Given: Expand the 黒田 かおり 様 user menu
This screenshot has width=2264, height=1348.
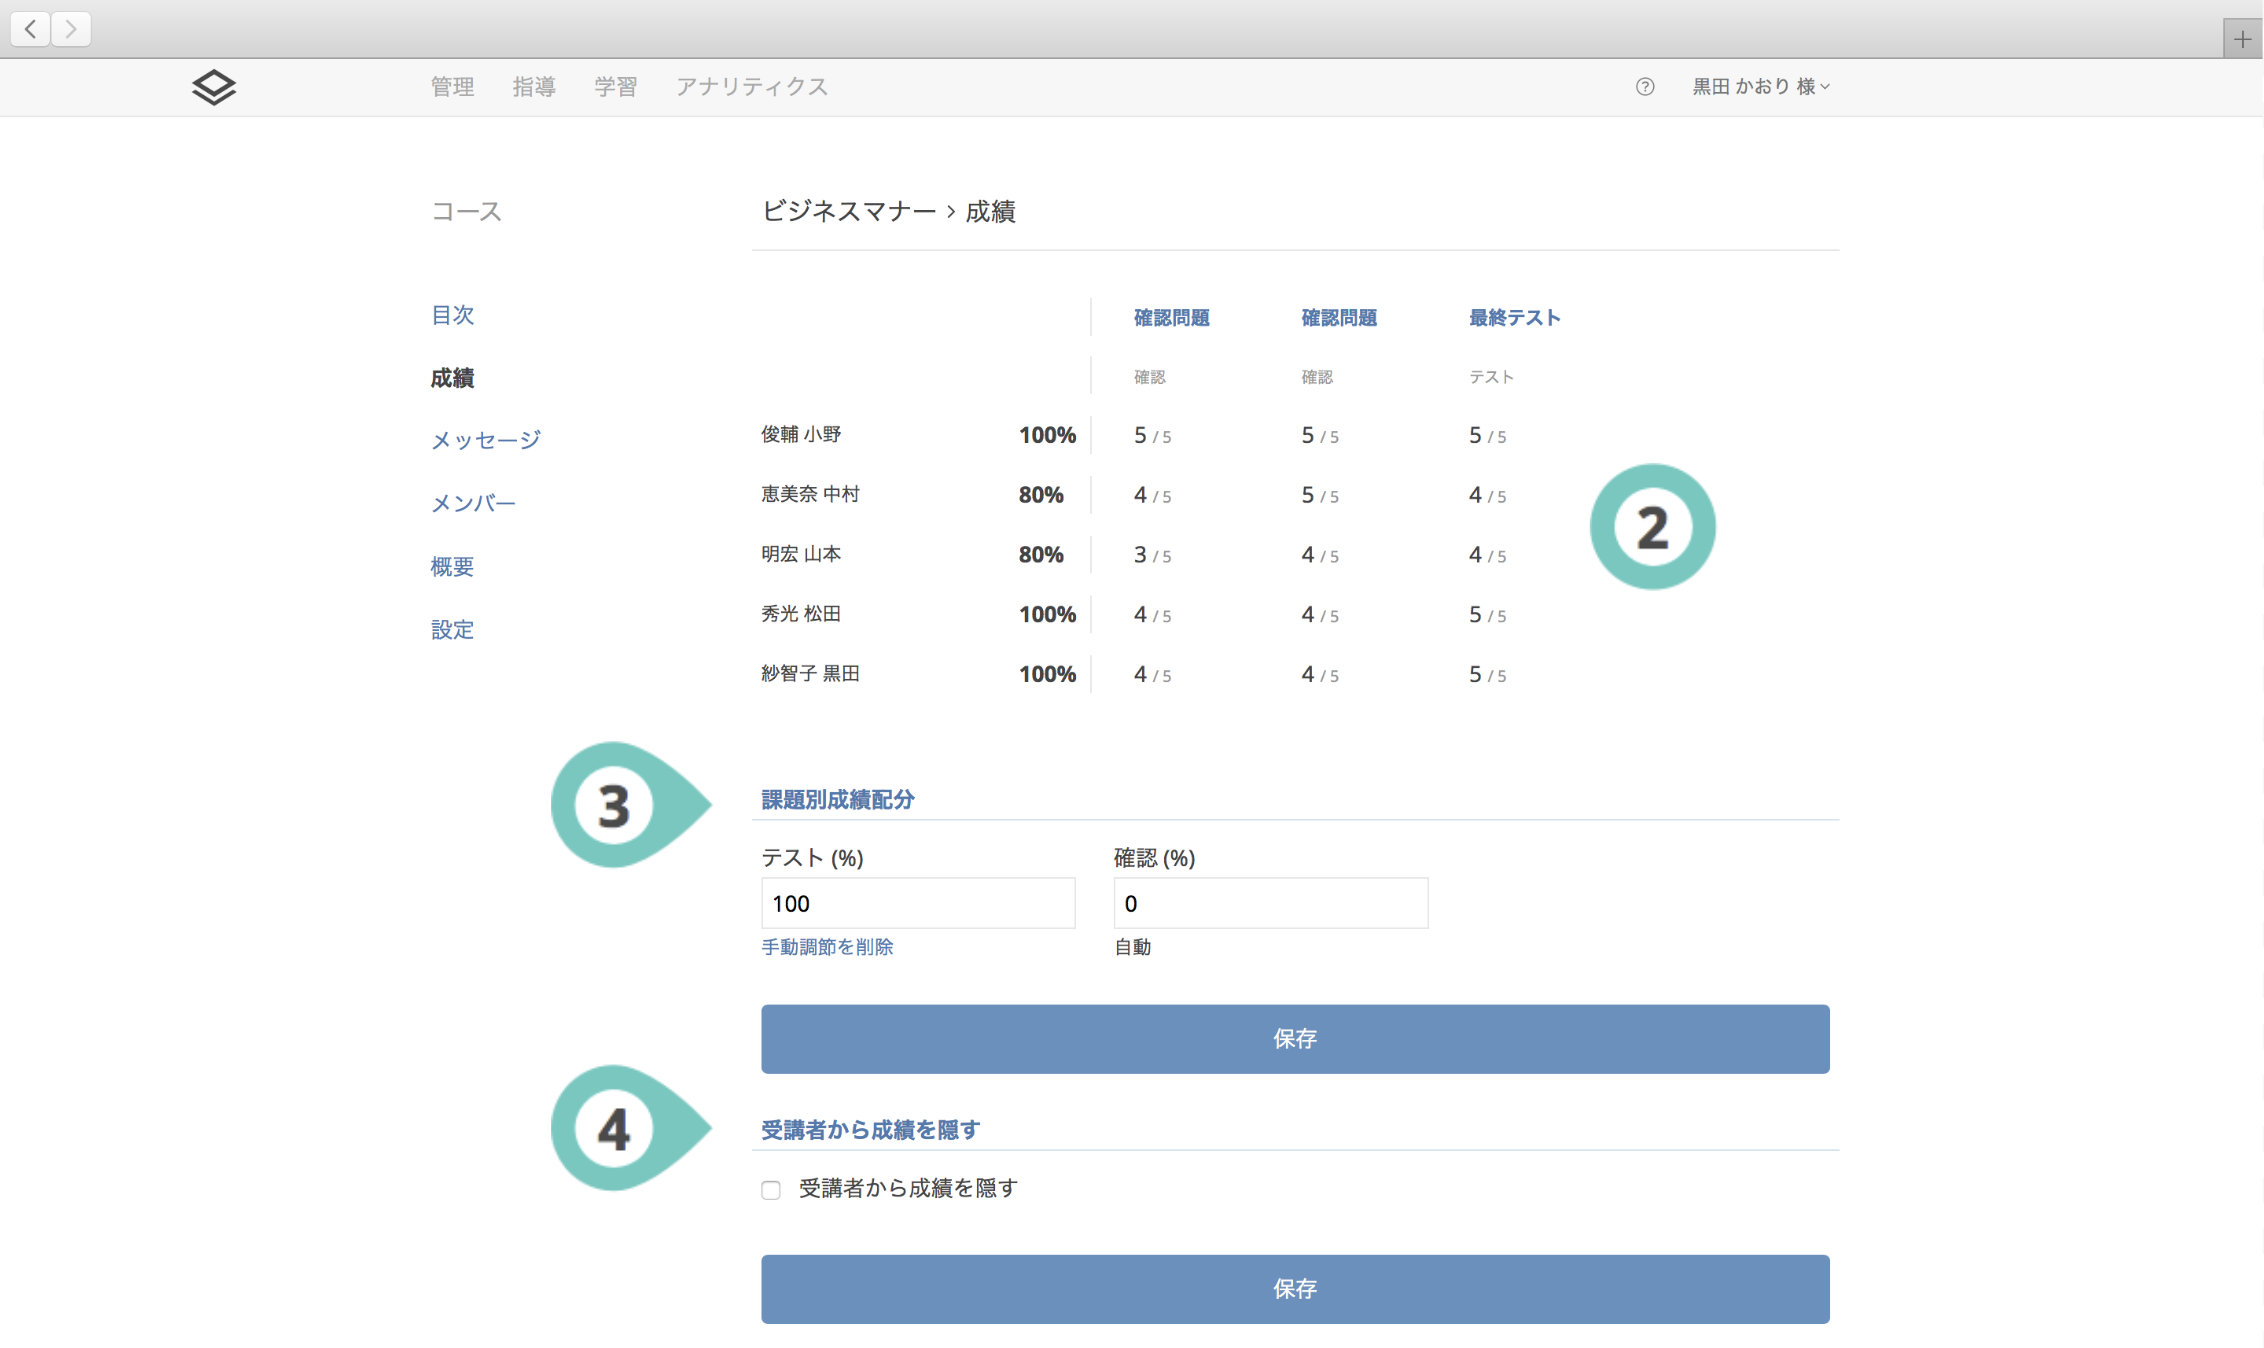Looking at the screenshot, I should tap(1761, 87).
